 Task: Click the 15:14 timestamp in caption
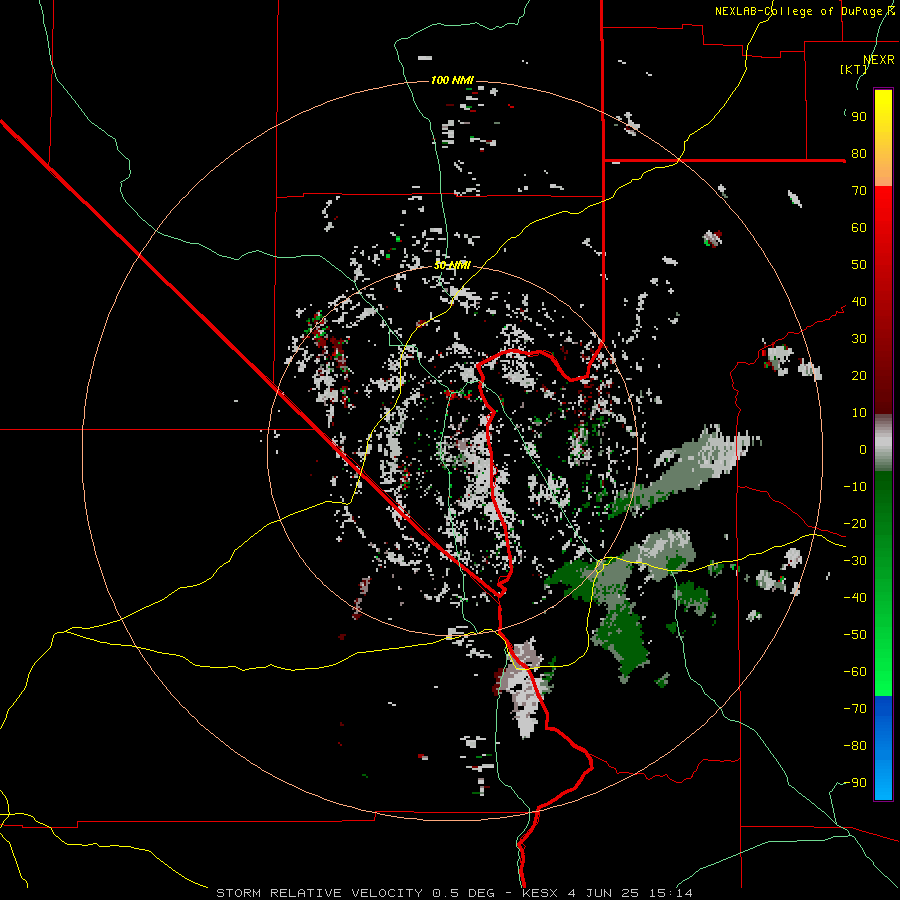tap(670, 893)
